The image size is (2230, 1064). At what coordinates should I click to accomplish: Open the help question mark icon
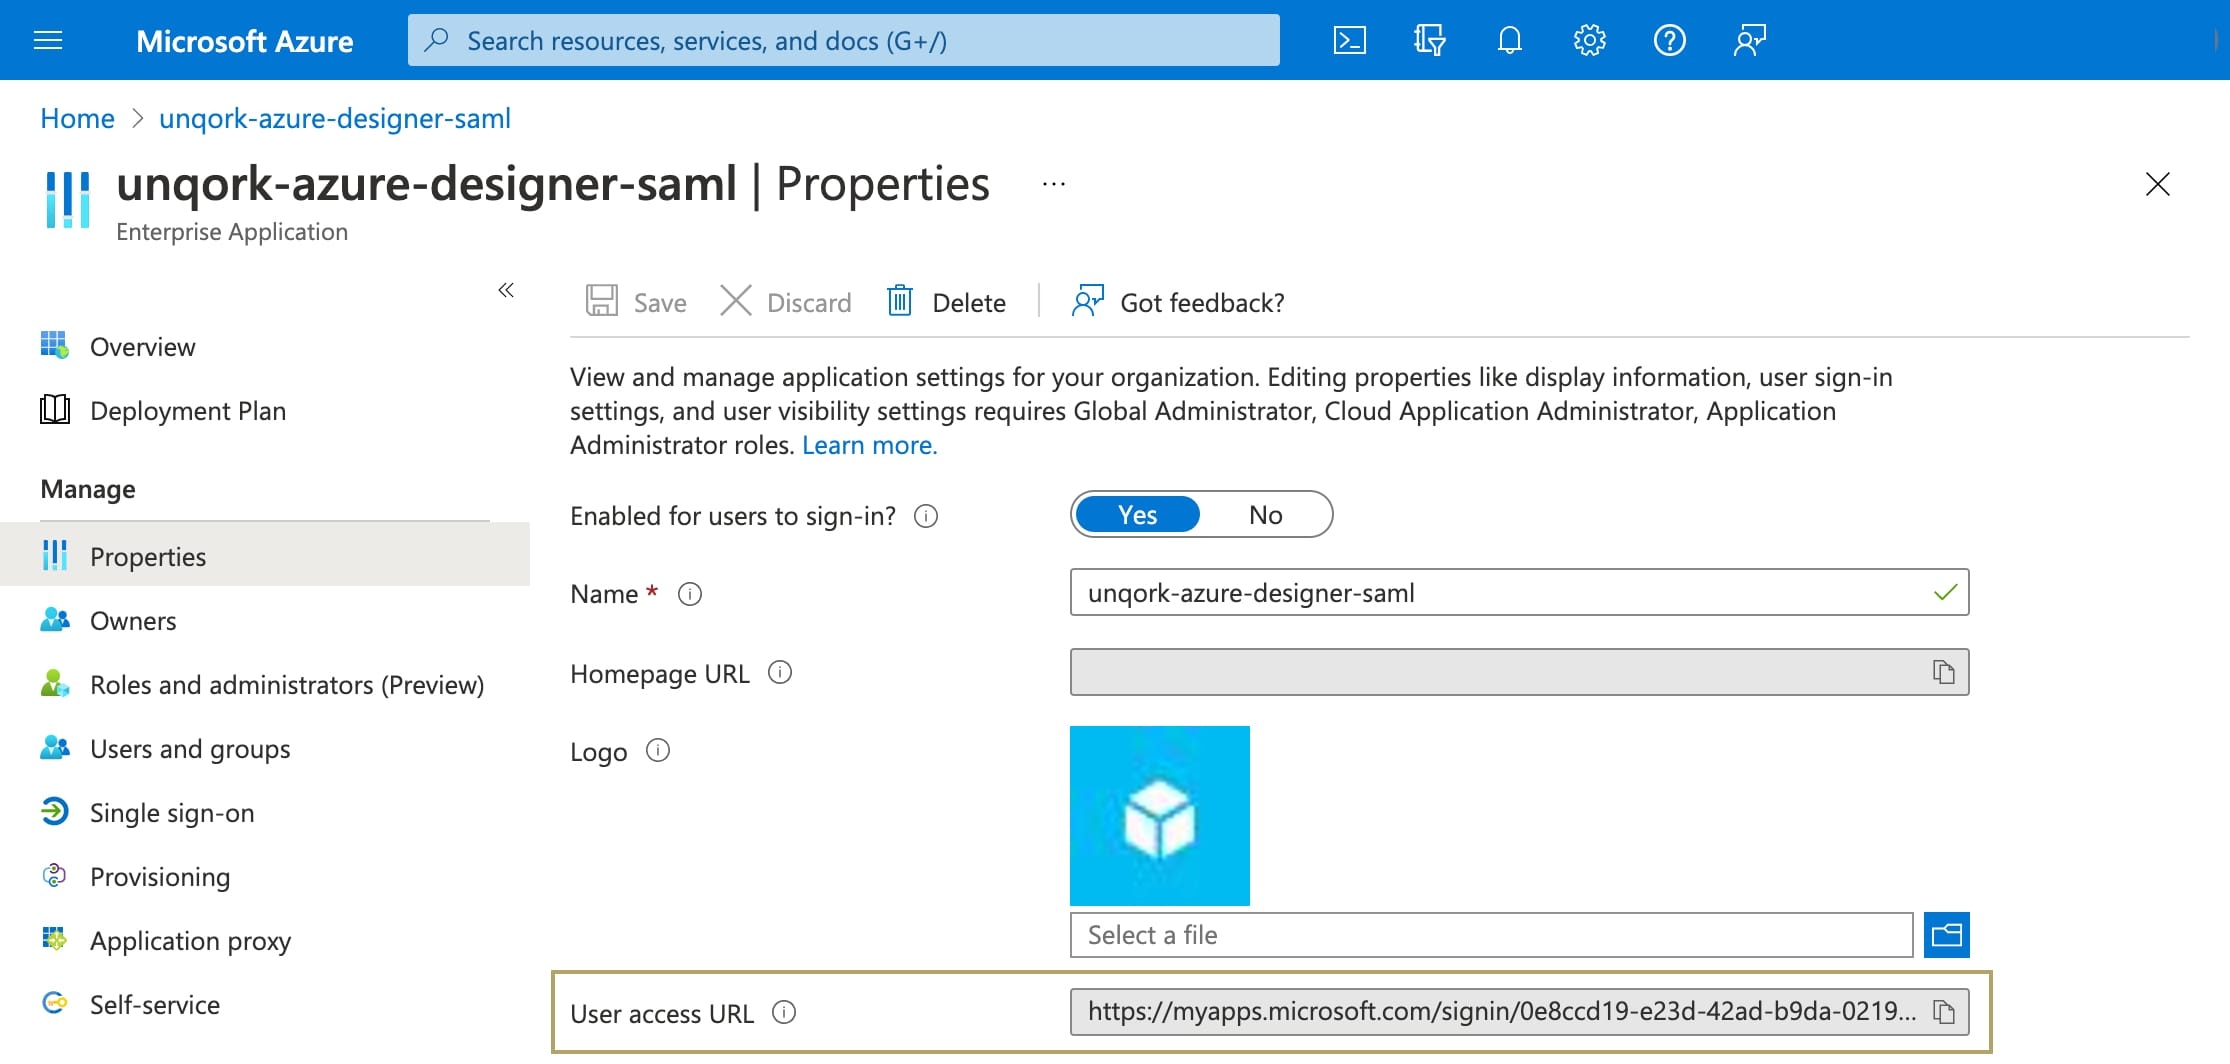pyautogui.click(x=1670, y=40)
